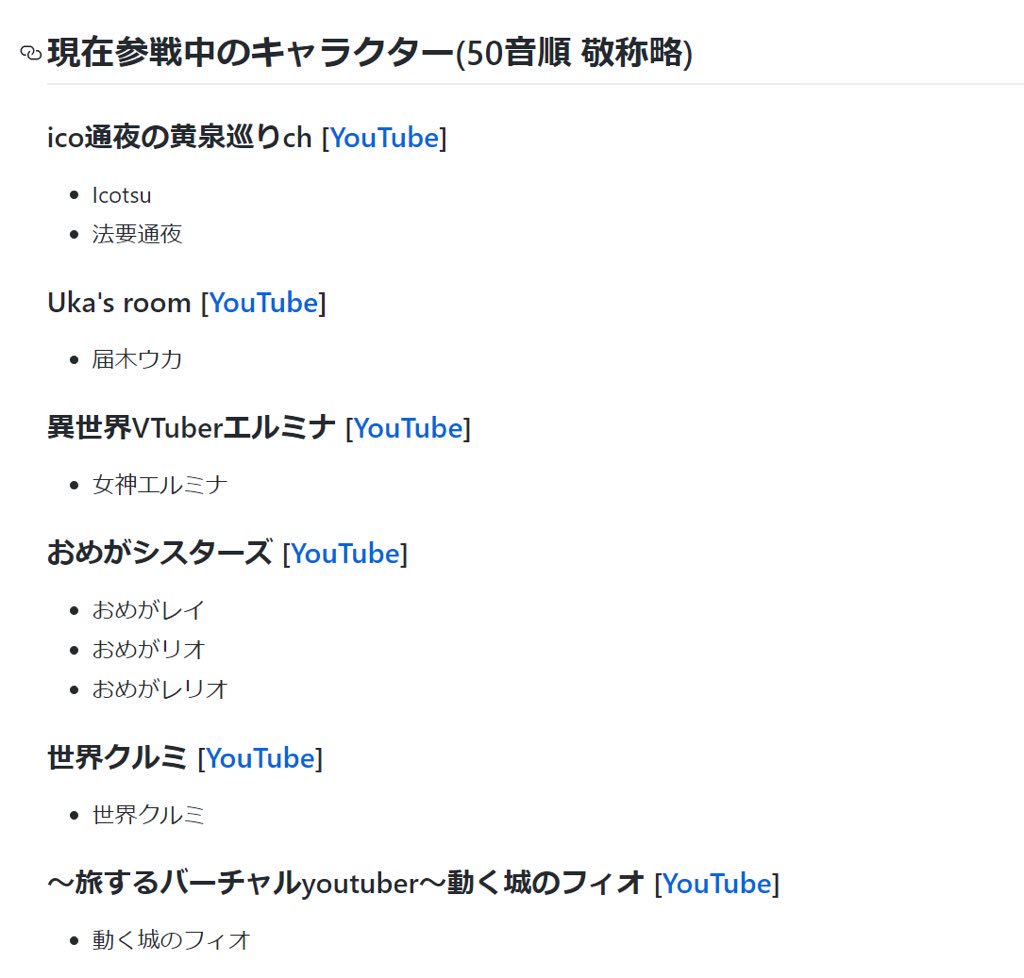Click the おめがリオ list item
The width and height of the screenshot is (1024, 978).
pyautogui.click(x=149, y=650)
